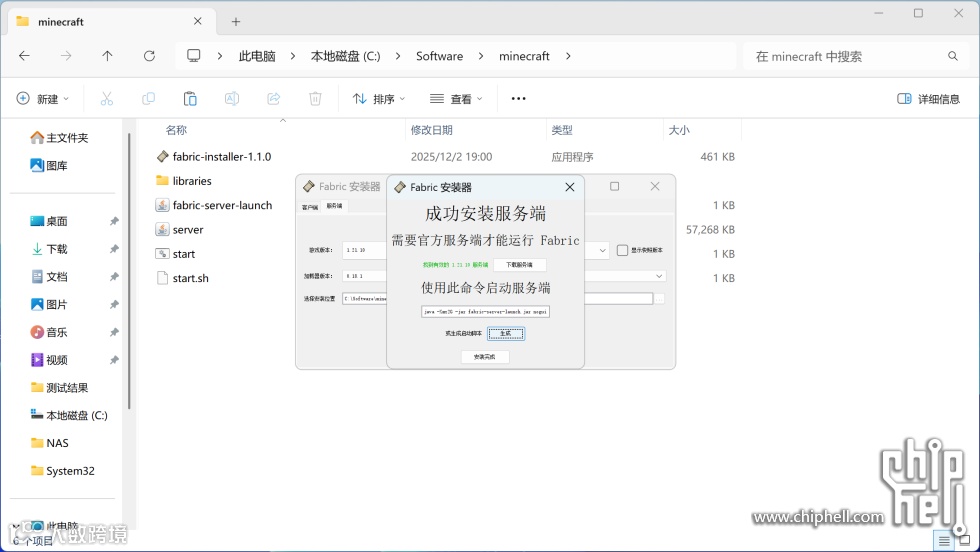This screenshot has height=552, width=980.
Task: Open the NAS folder in sidebar
Action: coord(49,443)
